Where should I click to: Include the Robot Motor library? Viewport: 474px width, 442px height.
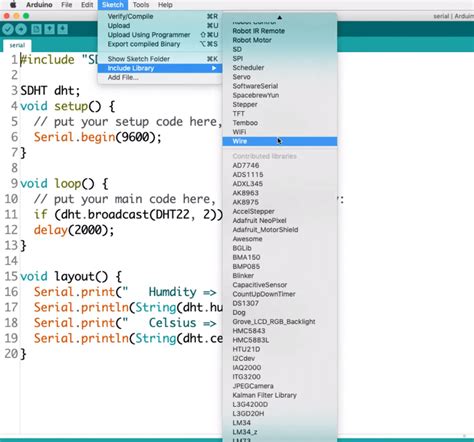280,40
